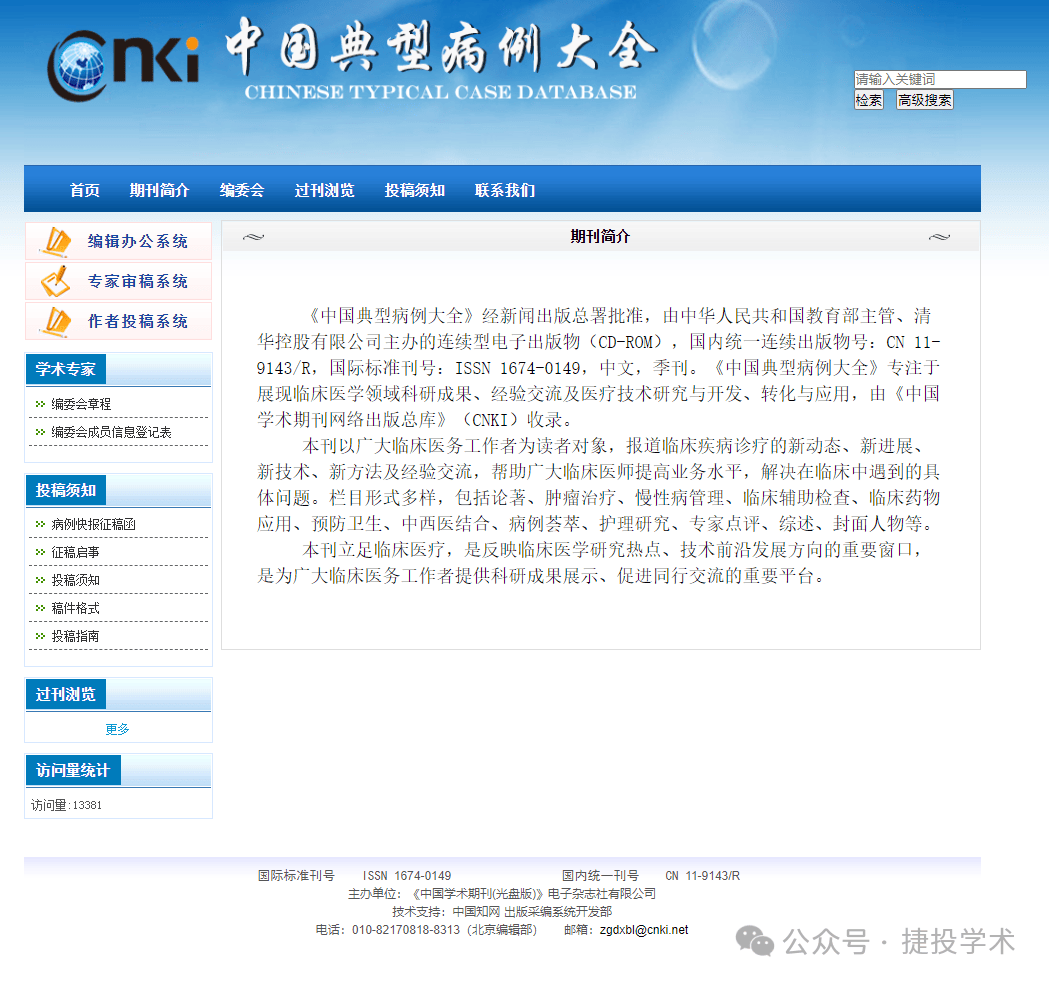
Task: Click the expert review system pen icon
Action: [x=56, y=282]
